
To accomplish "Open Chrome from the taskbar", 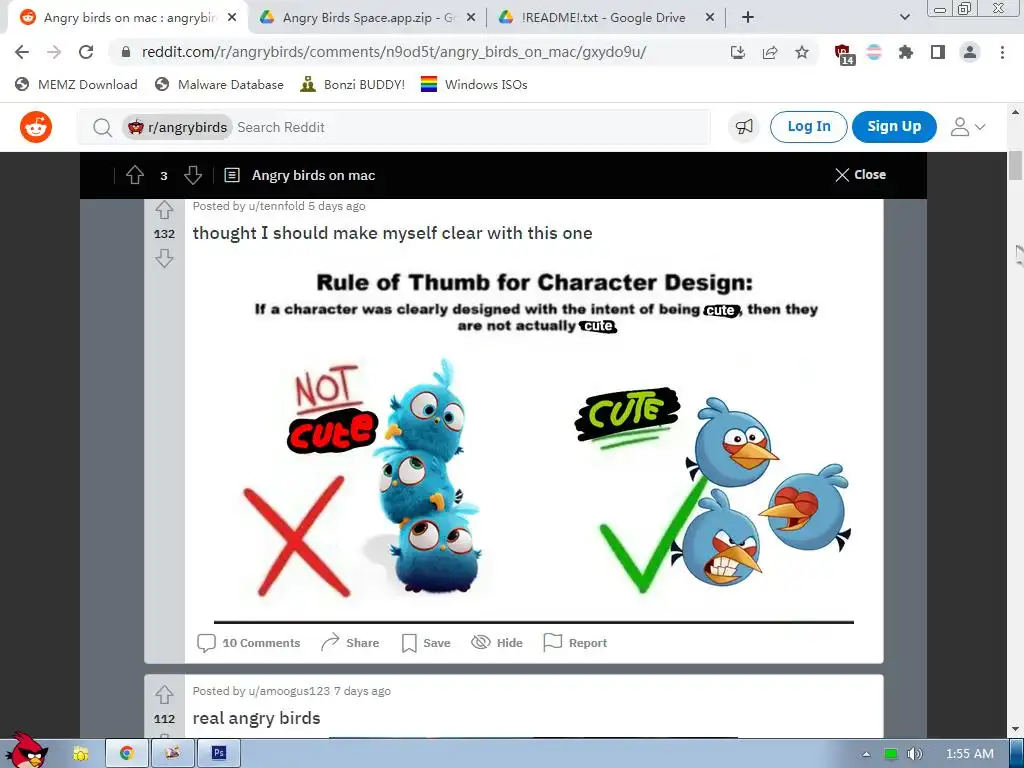I will coord(126,754).
